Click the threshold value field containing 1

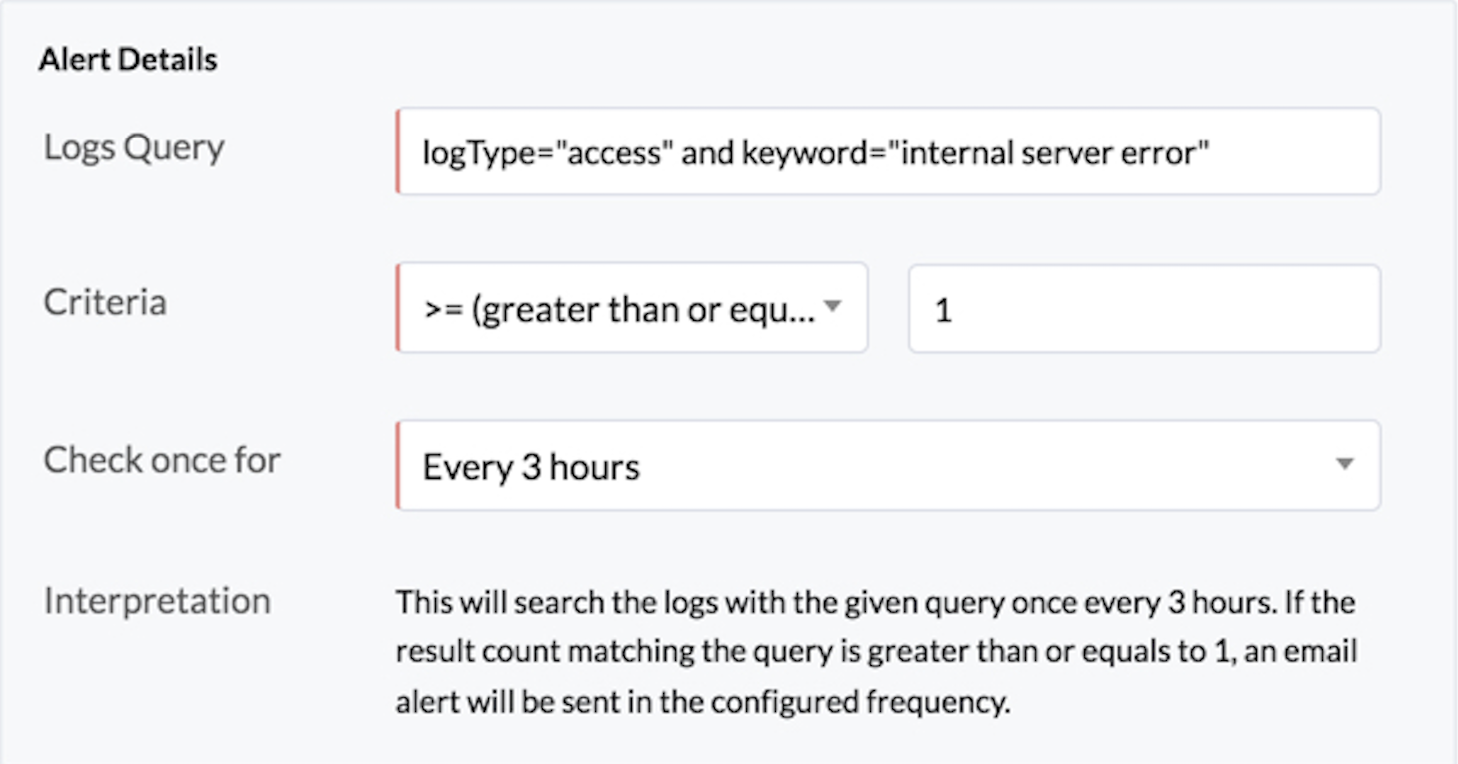[x=1144, y=309]
